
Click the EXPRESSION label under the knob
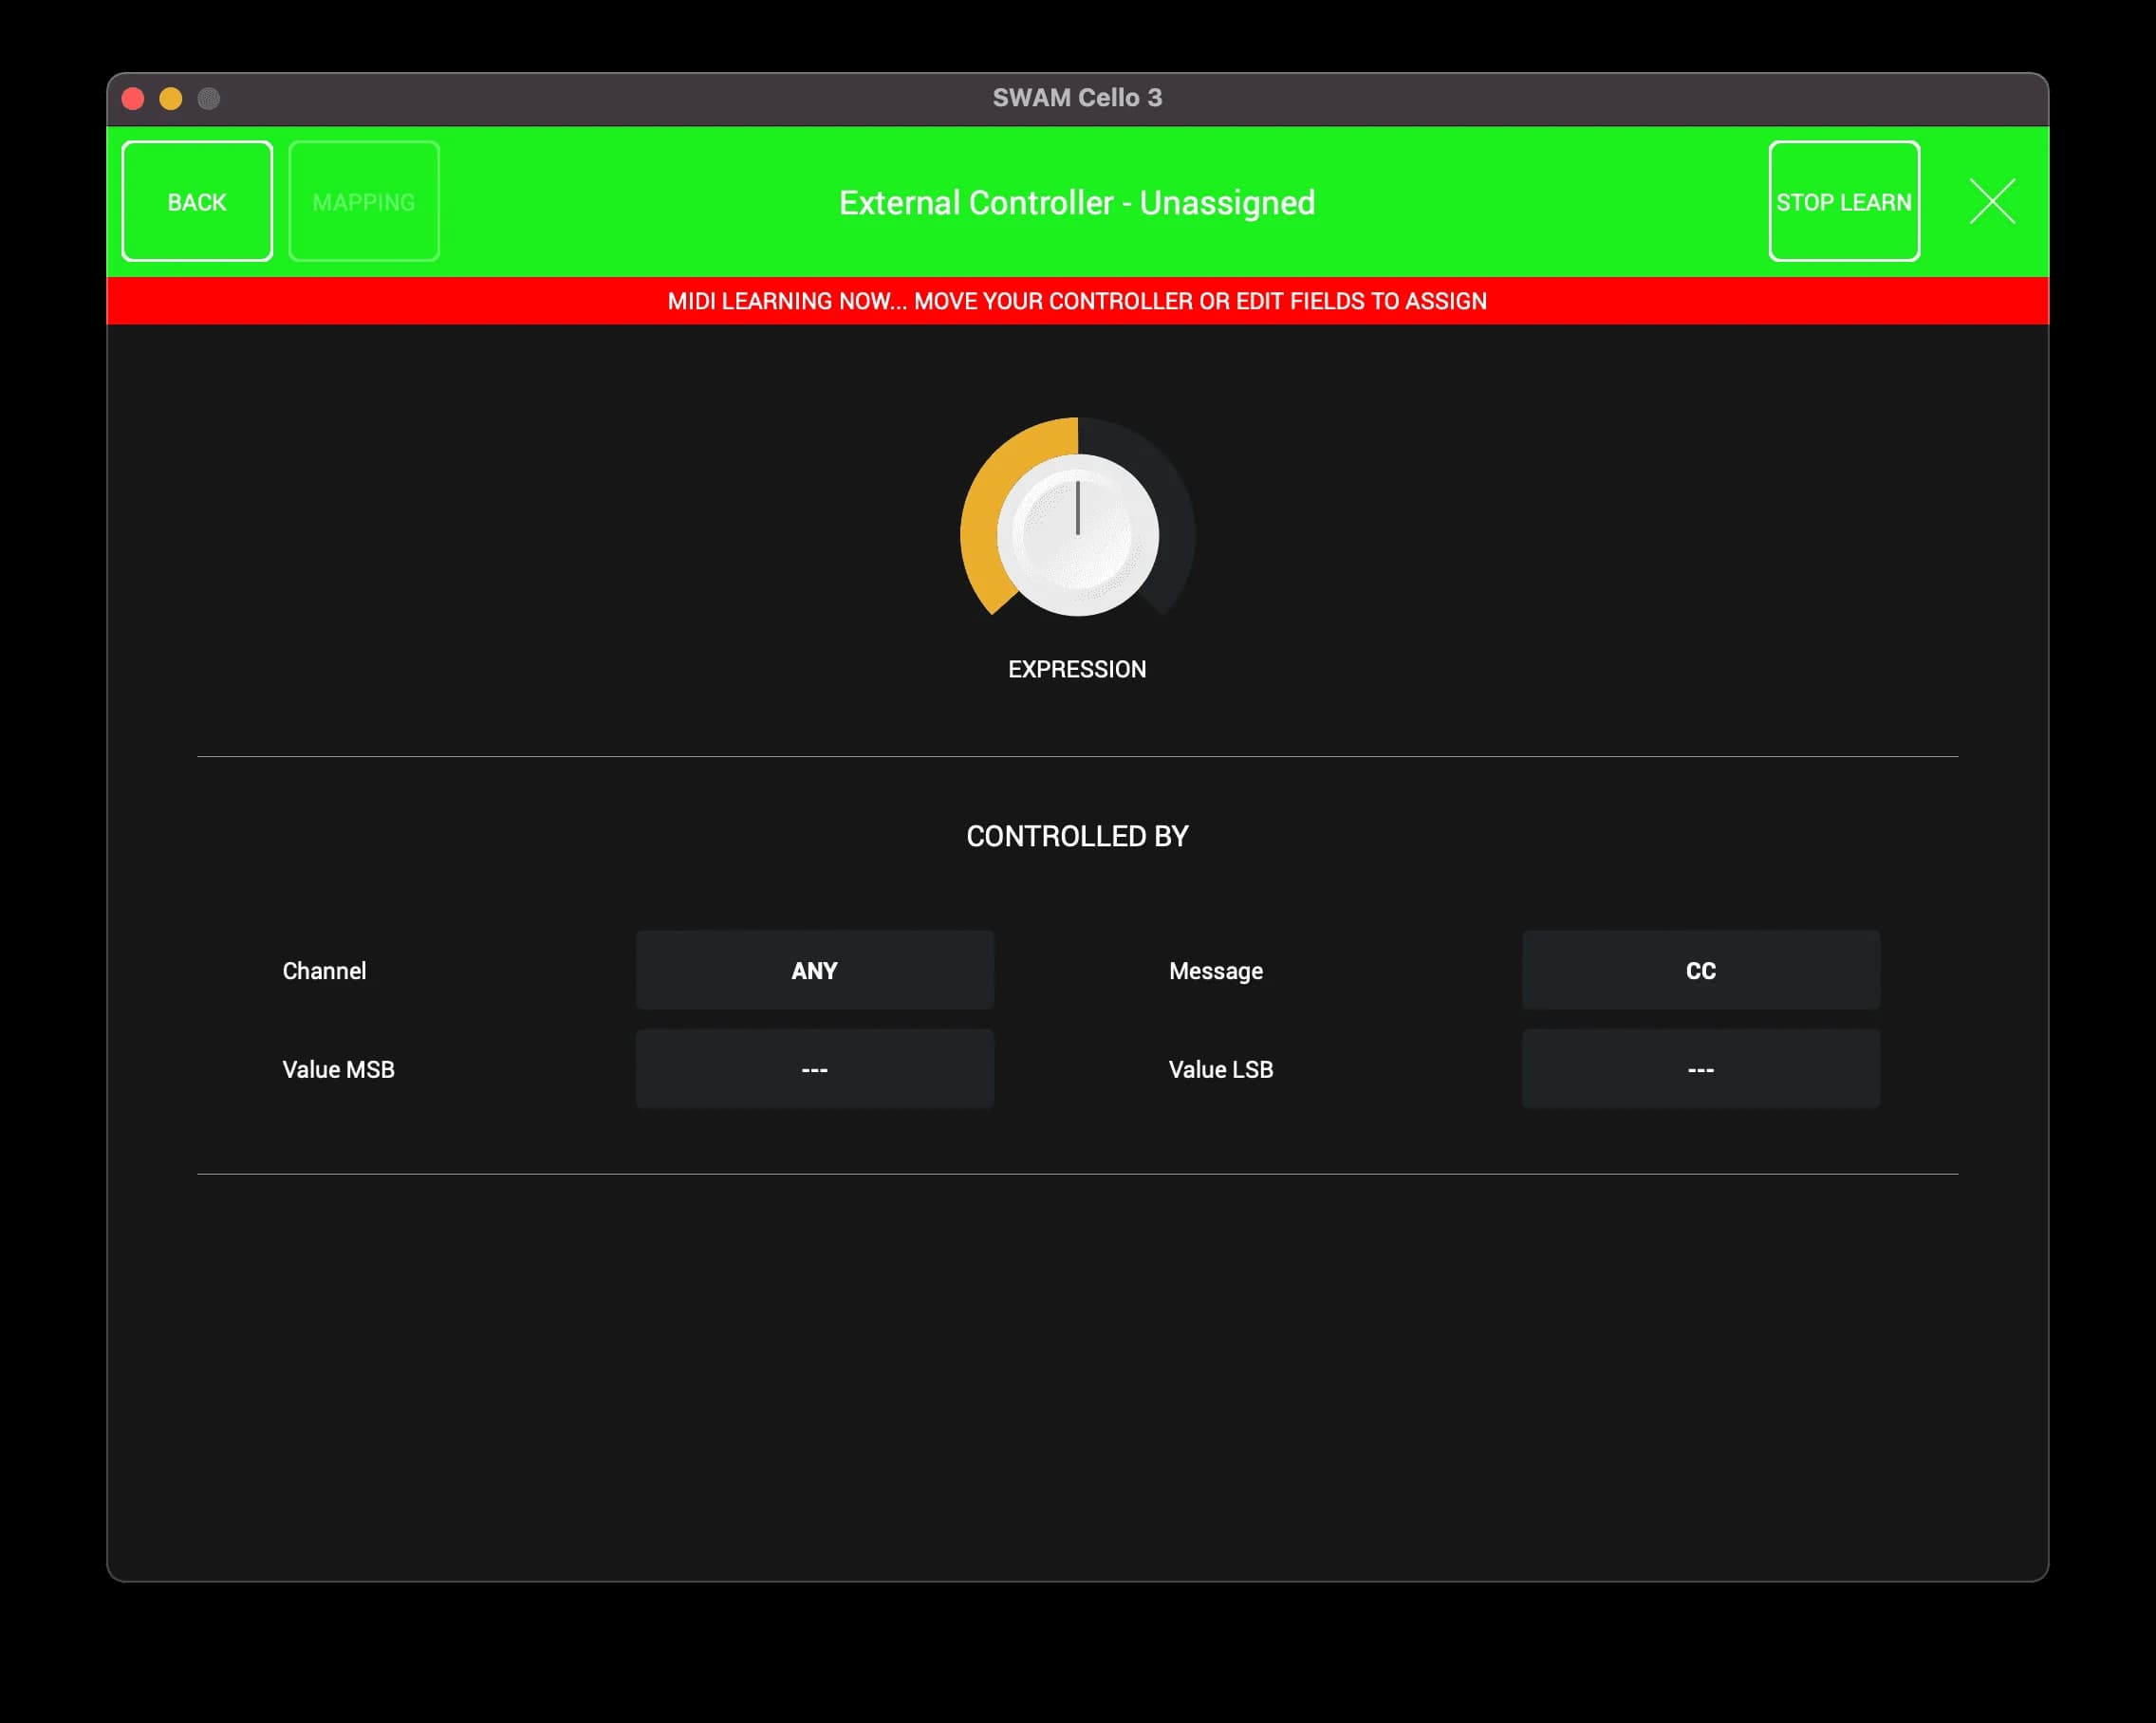tap(1077, 669)
